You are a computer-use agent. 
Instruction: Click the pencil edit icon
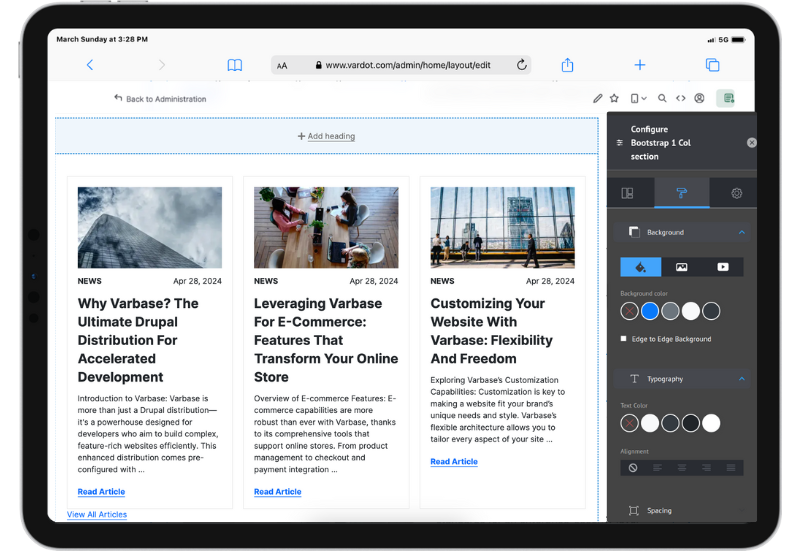pyautogui.click(x=597, y=98)
